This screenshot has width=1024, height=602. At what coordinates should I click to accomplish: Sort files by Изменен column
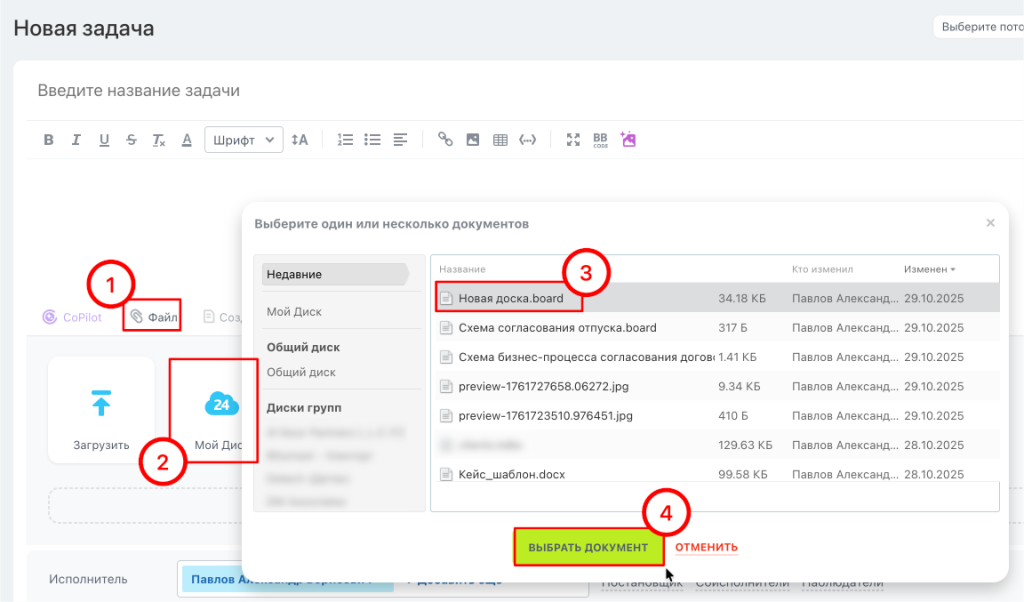click(x=929, y=269)
